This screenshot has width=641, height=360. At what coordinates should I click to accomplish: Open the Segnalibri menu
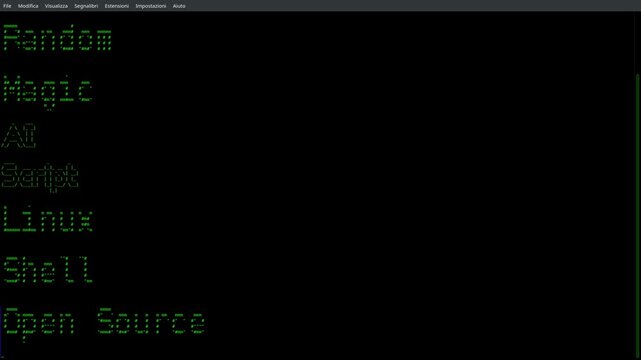(x=86, y=6)
